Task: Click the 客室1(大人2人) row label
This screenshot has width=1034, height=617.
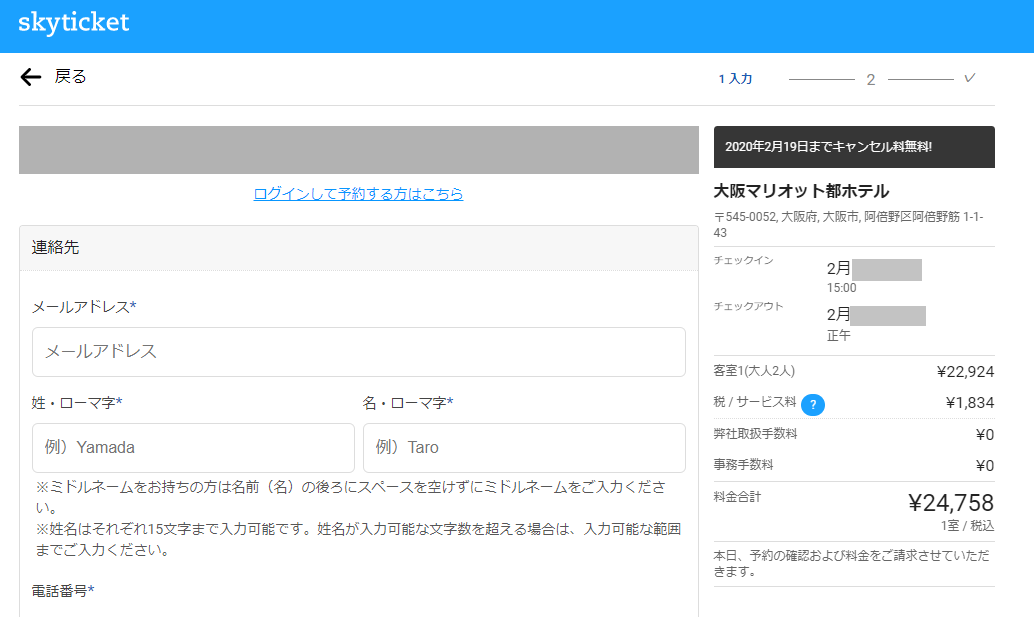Action: (x=754, y=371)
